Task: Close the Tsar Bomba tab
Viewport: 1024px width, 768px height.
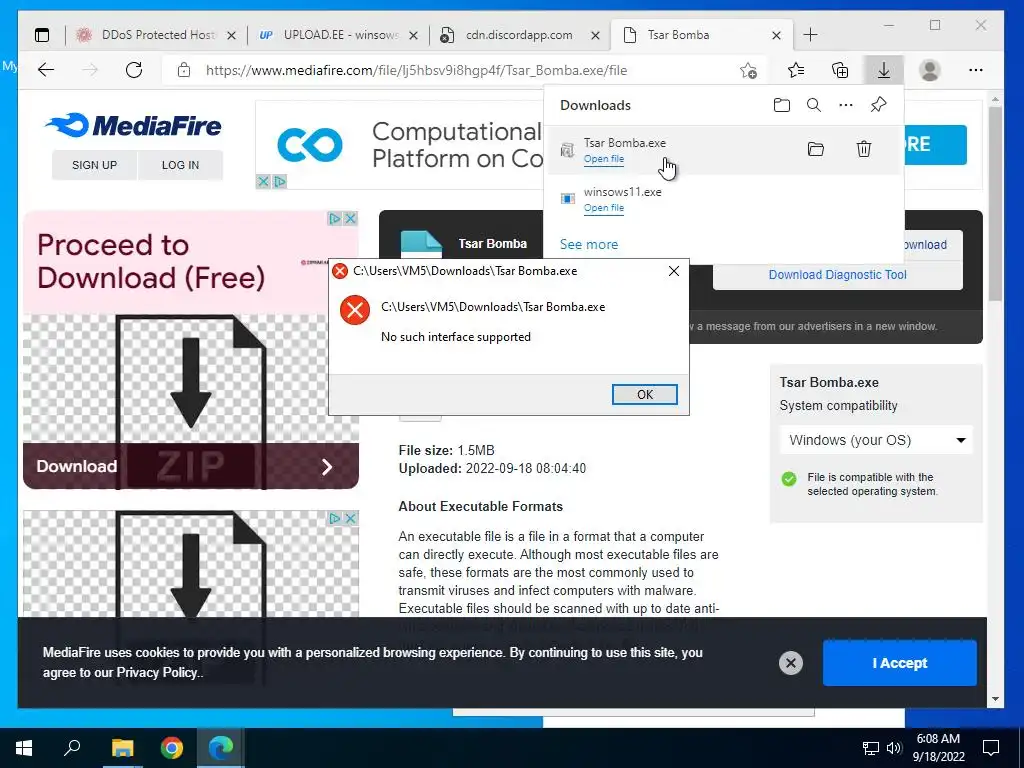Action: pyautogui.click(x=776, y=35)
